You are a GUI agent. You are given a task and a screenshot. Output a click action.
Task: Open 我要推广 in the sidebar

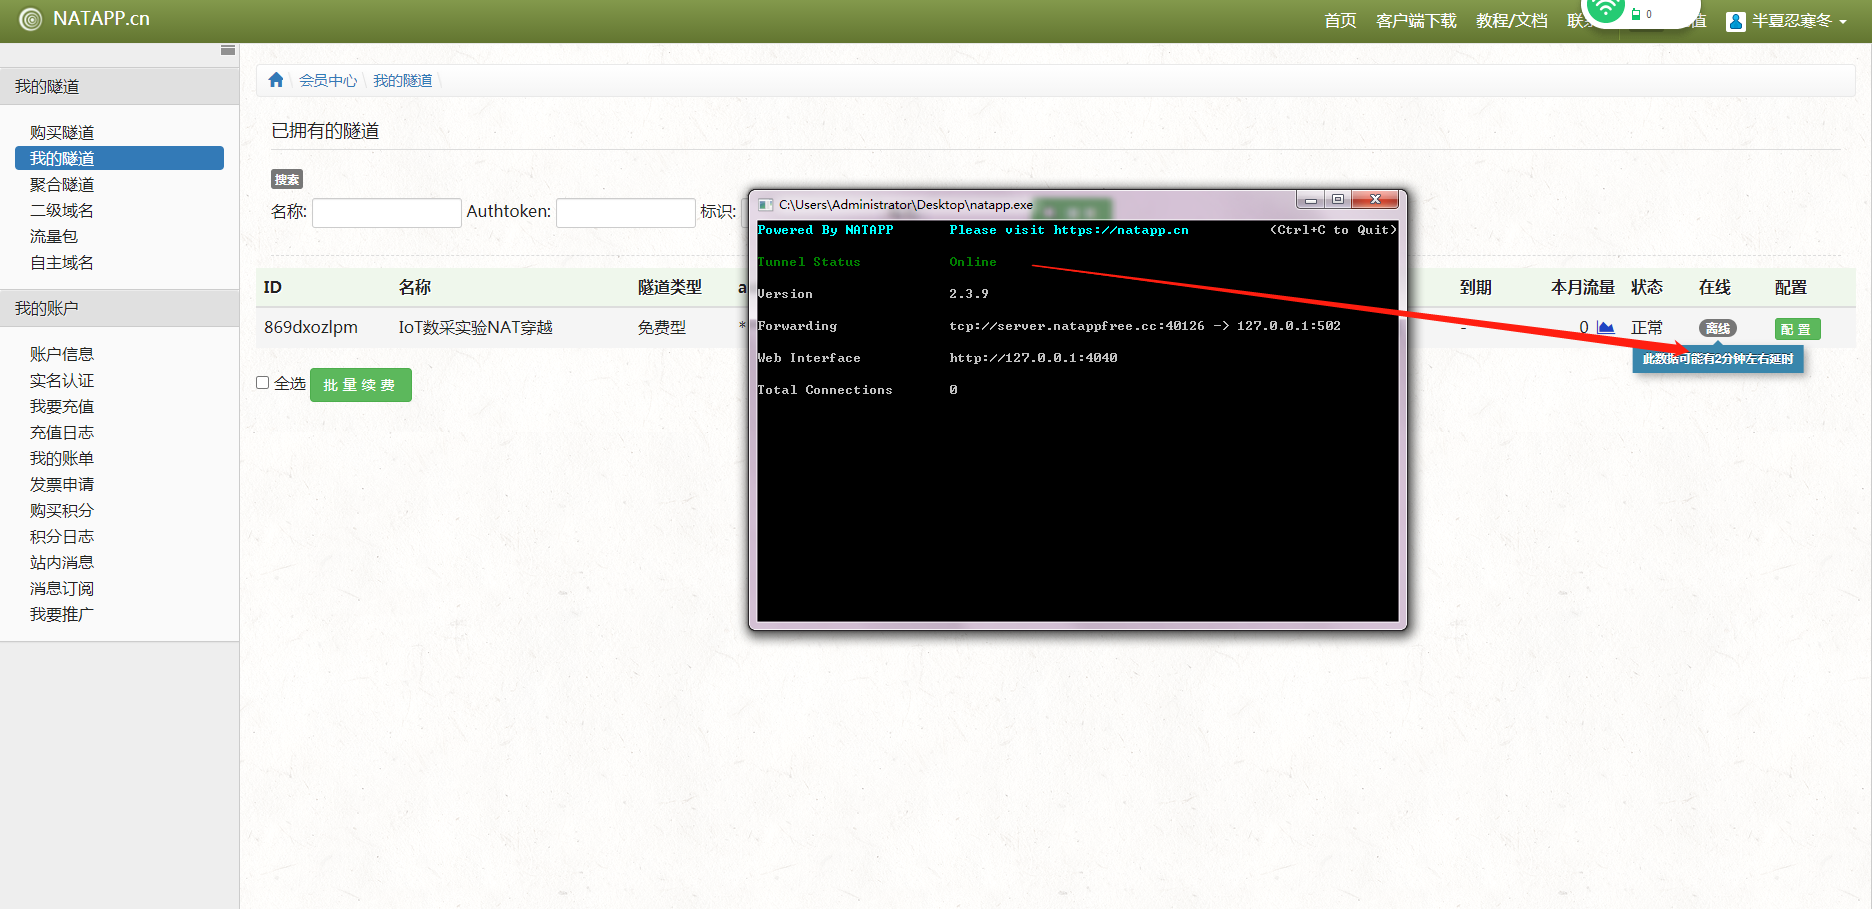[x=62, y=615]
